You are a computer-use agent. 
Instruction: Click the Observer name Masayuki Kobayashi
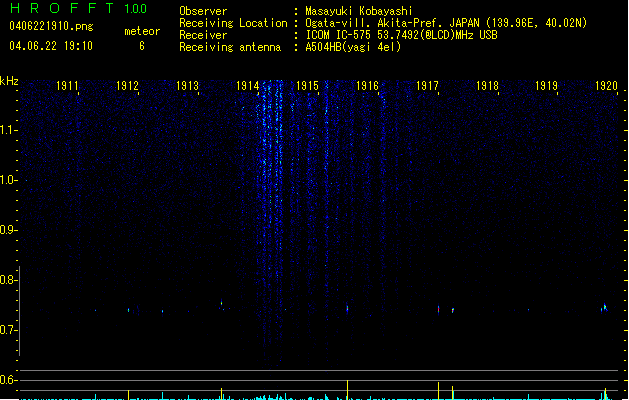[359, 11]
